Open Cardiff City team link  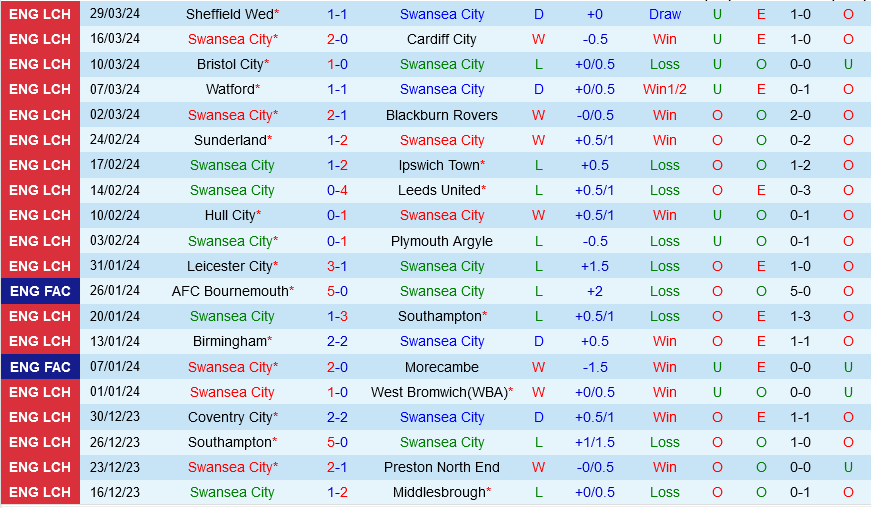click(x=441, y=39)
